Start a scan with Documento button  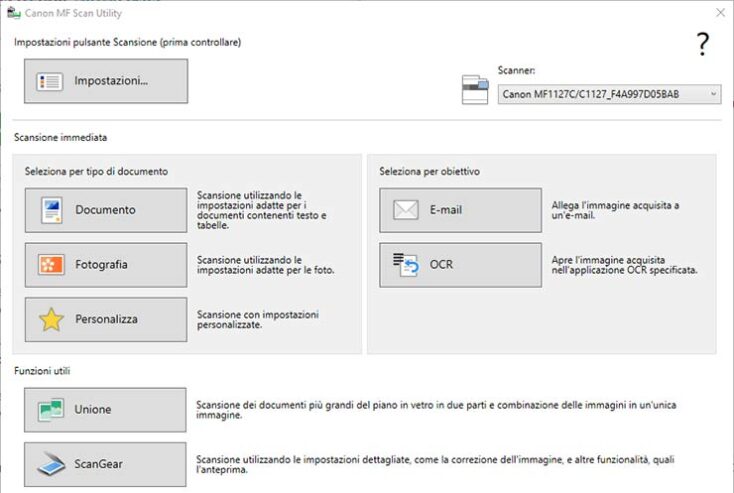point(106,210)
